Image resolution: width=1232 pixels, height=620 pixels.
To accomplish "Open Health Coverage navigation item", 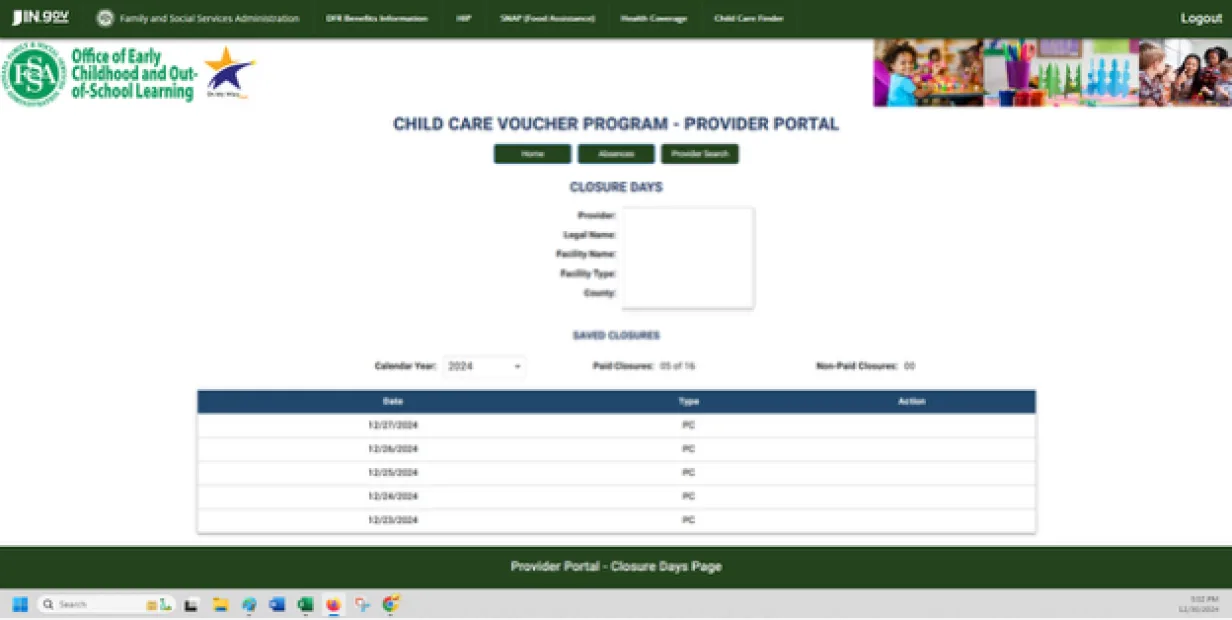I will [x=653, y=19].
